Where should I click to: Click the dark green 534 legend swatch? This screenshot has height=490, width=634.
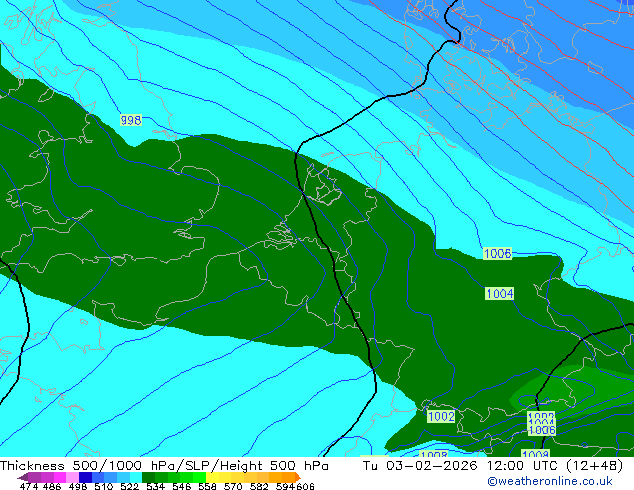tap(149, 477)
